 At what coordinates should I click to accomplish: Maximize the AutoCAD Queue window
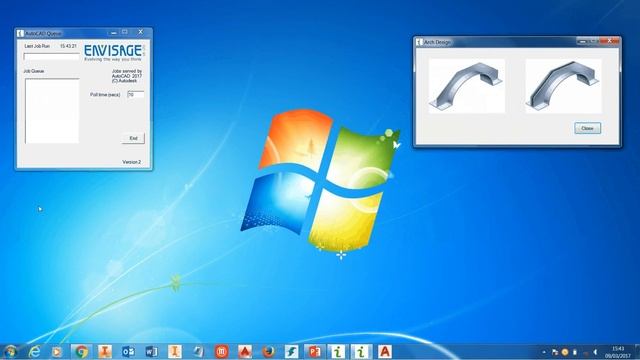tap(125, 32)
